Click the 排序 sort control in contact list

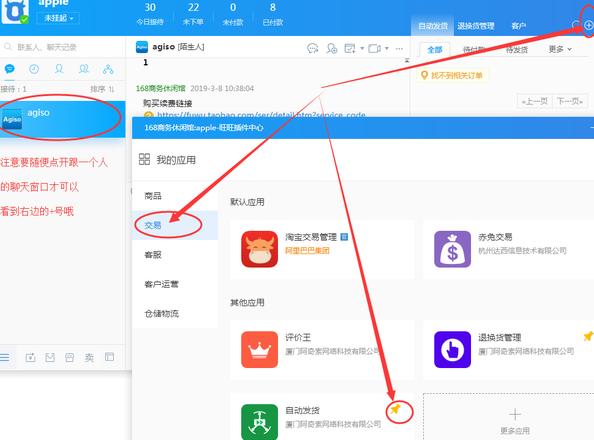click(102, 89)
